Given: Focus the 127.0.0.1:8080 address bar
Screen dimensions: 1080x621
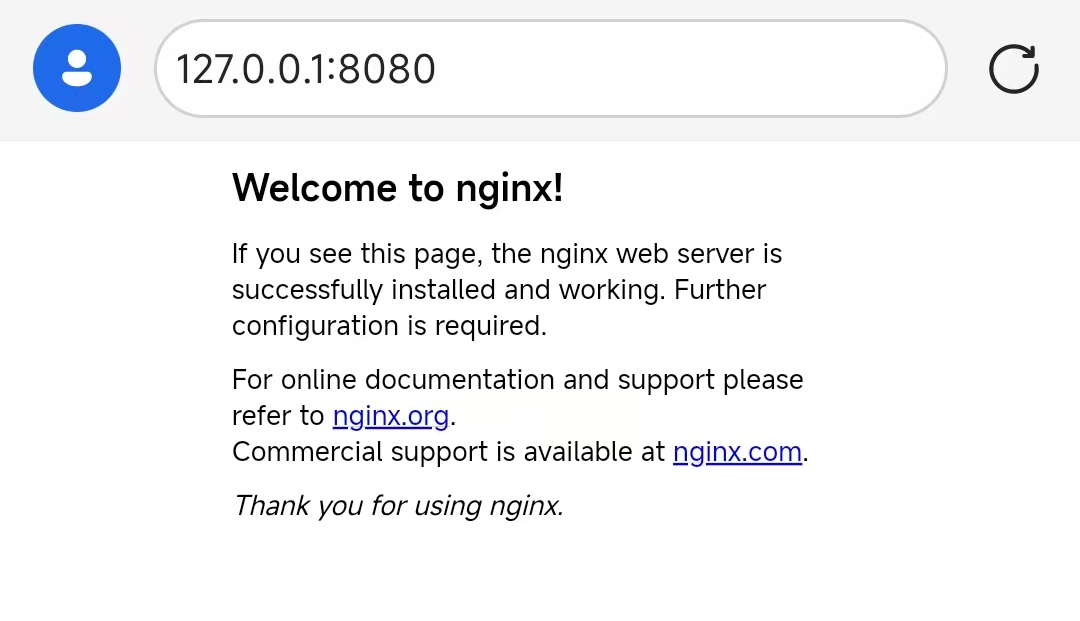Looking at the screenshot, I should point(550,68).
